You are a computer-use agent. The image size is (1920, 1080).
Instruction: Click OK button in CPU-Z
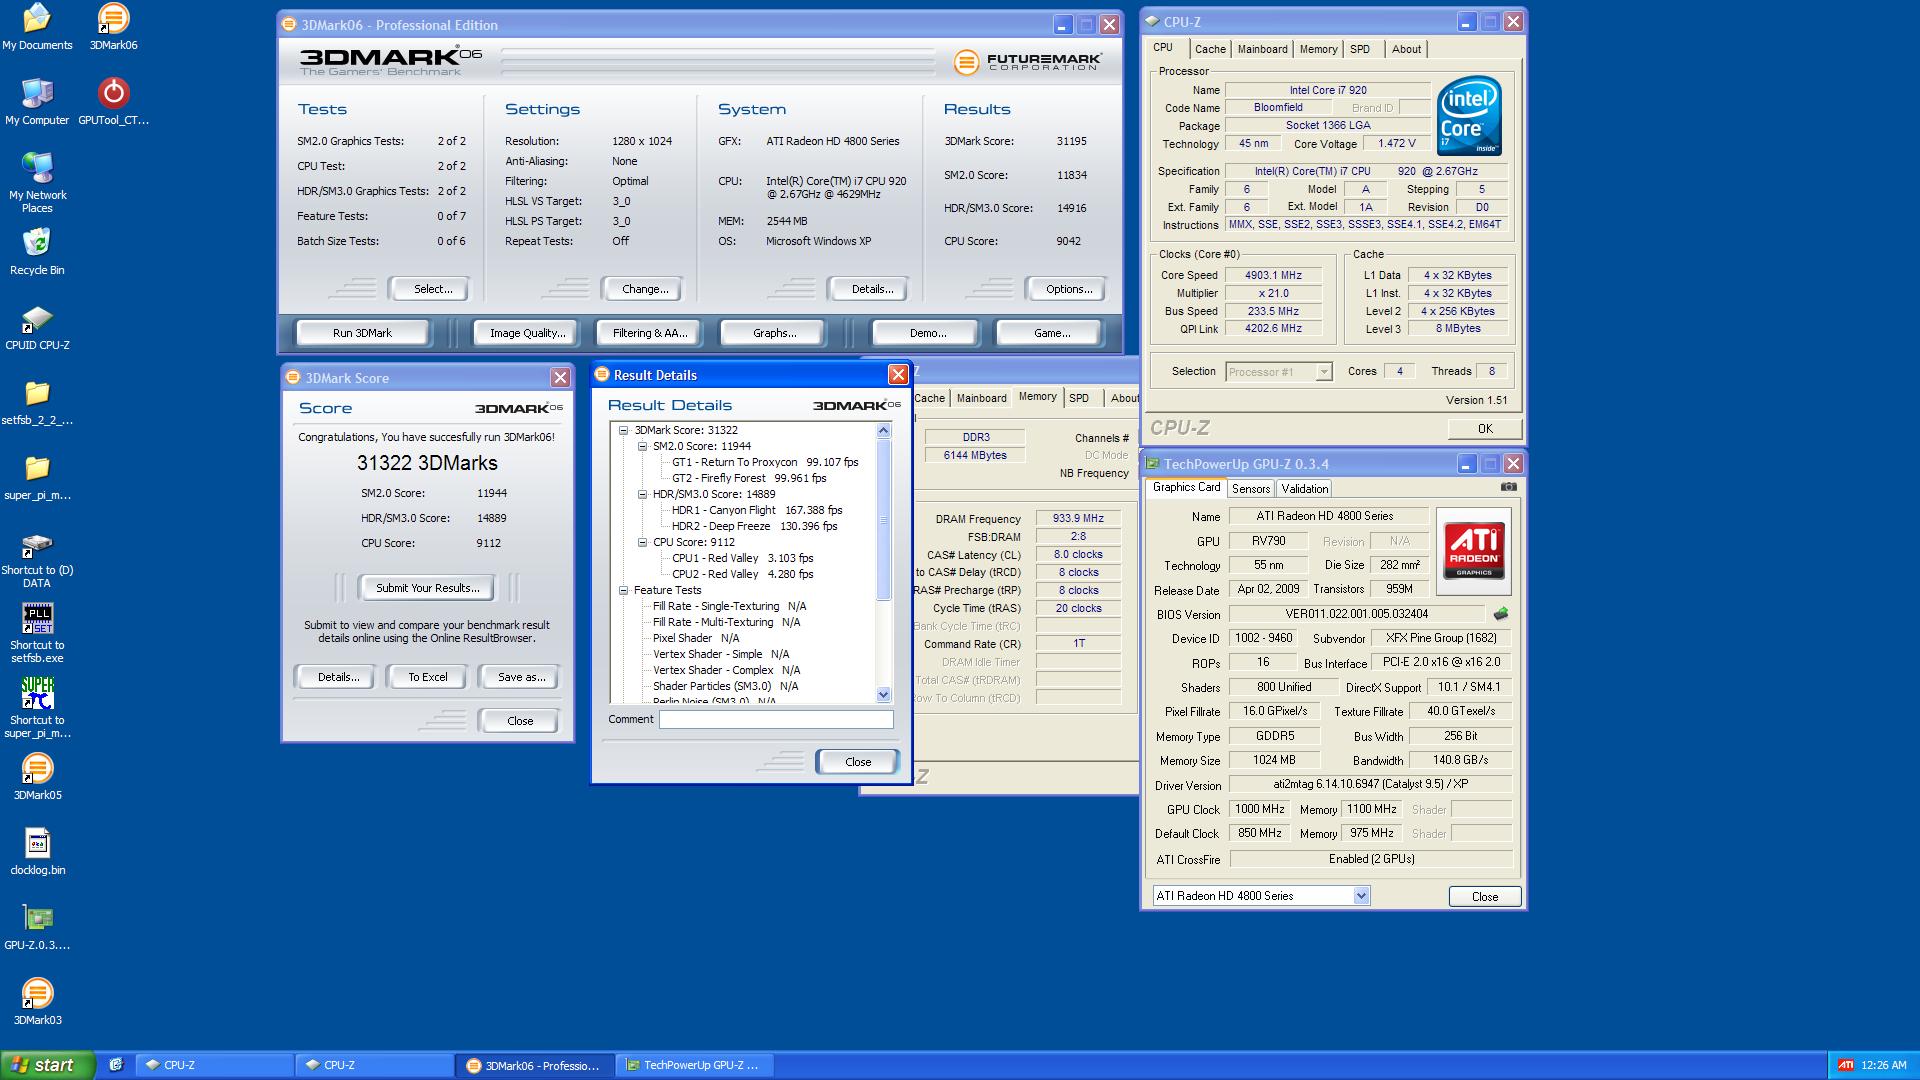click(x=1485, y=429)
